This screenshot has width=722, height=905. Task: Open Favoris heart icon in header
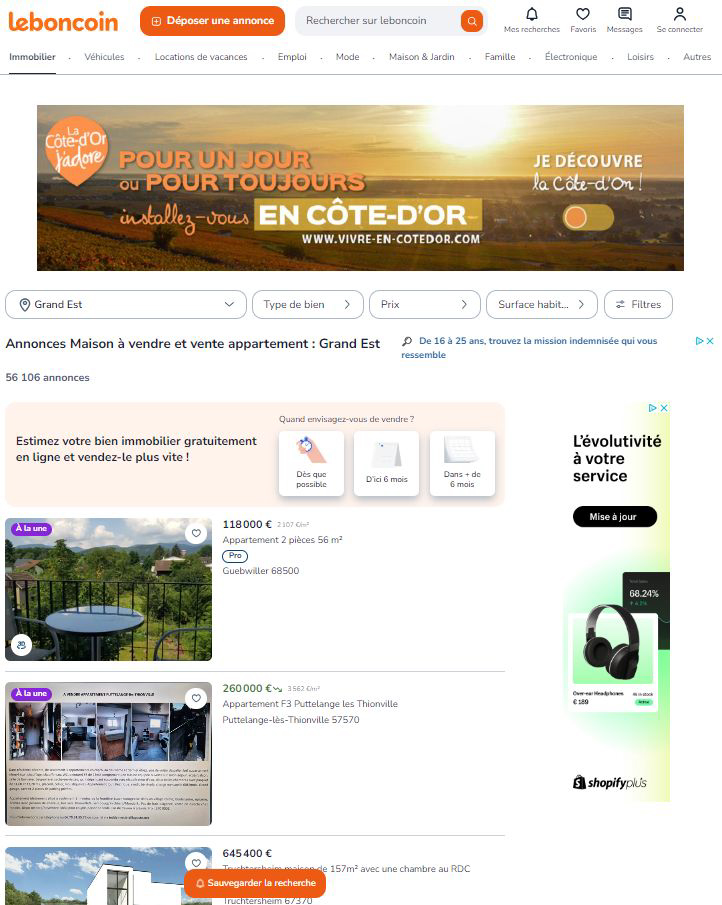click(583, 14)
